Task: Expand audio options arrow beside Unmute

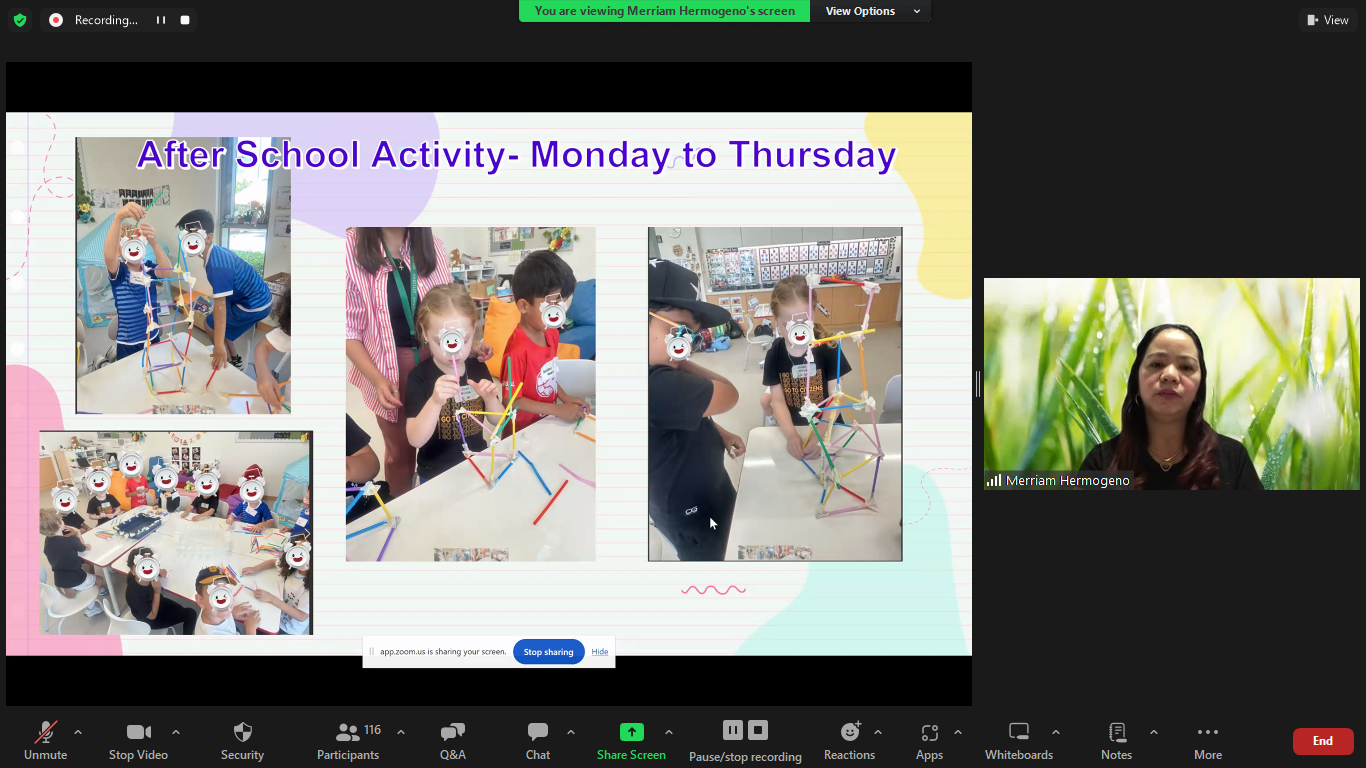Action: 78,732
